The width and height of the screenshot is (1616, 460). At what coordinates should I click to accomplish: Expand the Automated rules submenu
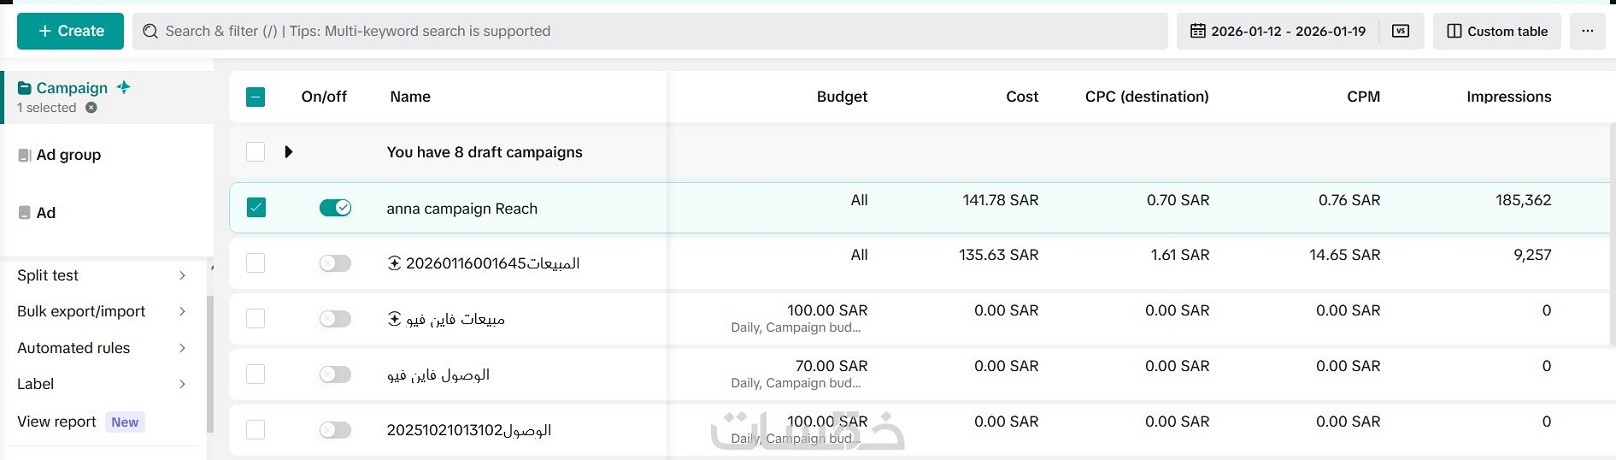(182, 348)
